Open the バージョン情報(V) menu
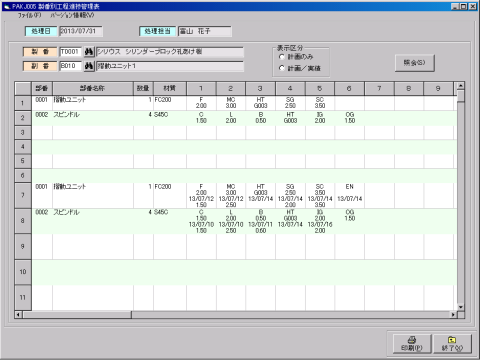 (72, 15)
